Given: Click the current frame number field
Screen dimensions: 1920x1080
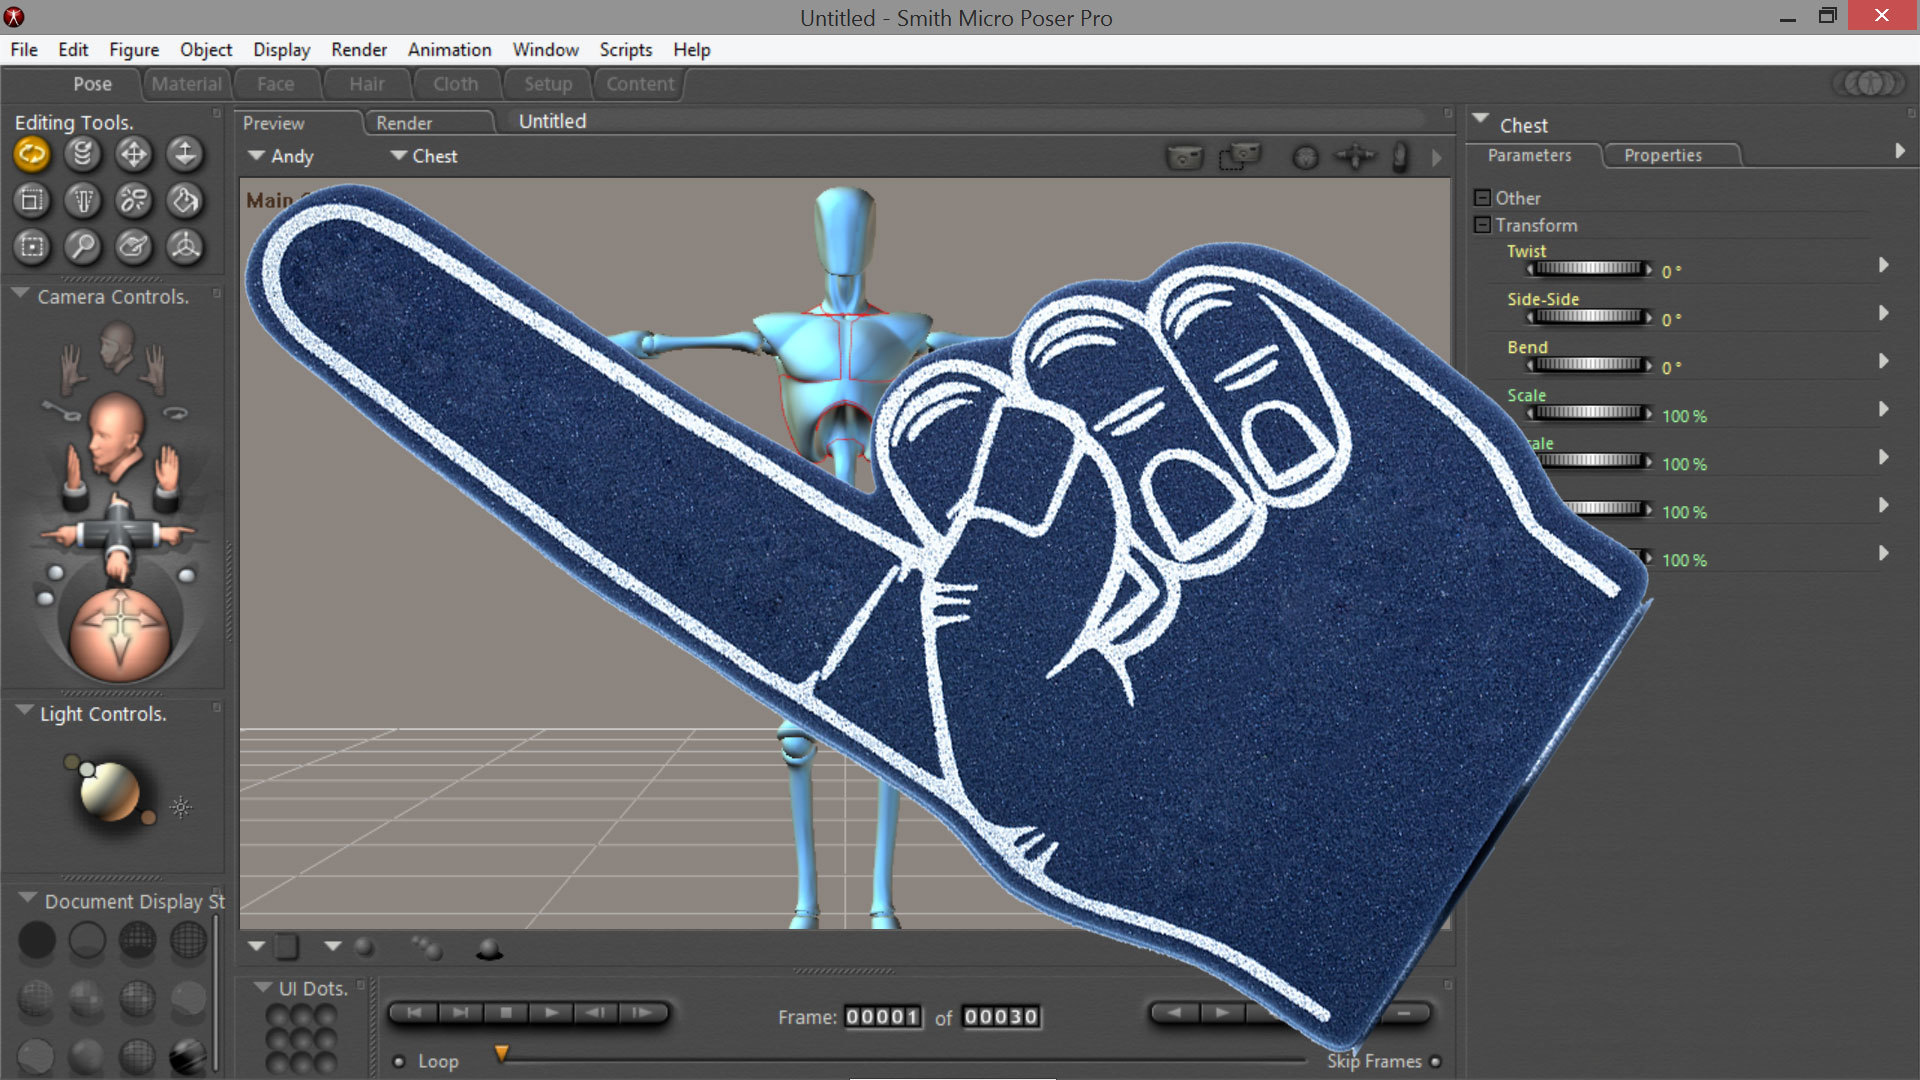Looking at the screenshot, I should (882, 1017).
